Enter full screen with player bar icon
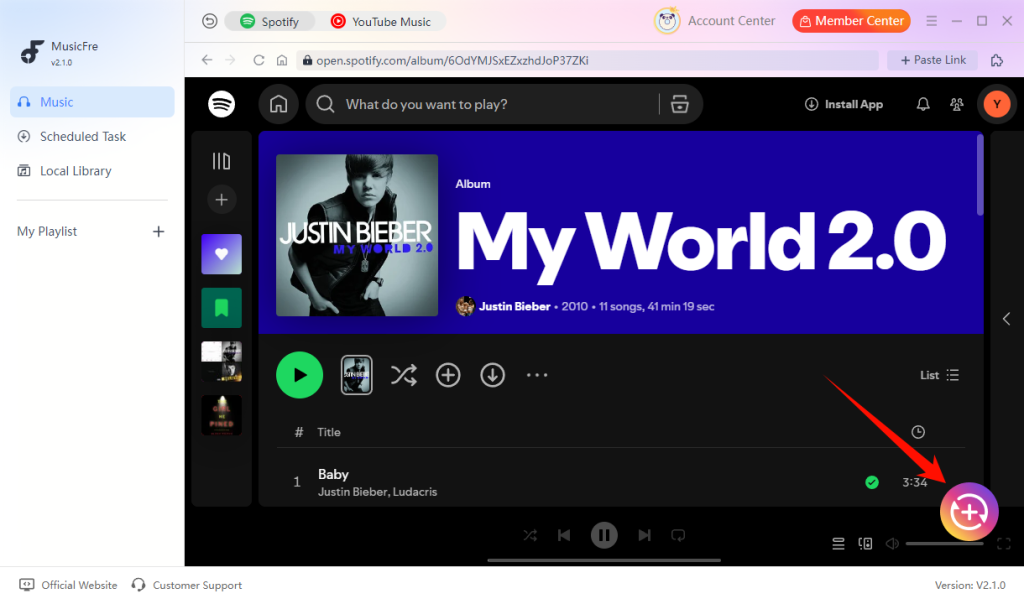Image resolution: width=1024 pixels, height=604 pixels. click(1004, 543)
